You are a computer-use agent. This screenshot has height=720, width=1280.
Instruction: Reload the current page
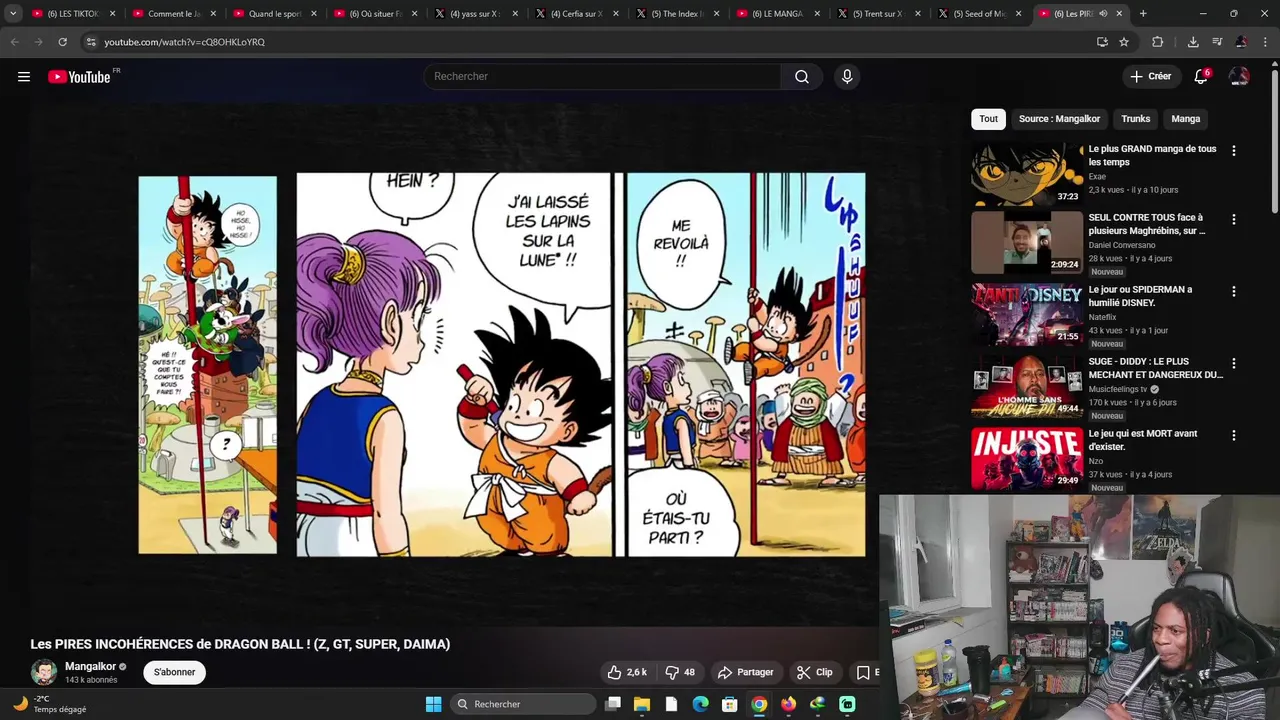click(62, 42)
